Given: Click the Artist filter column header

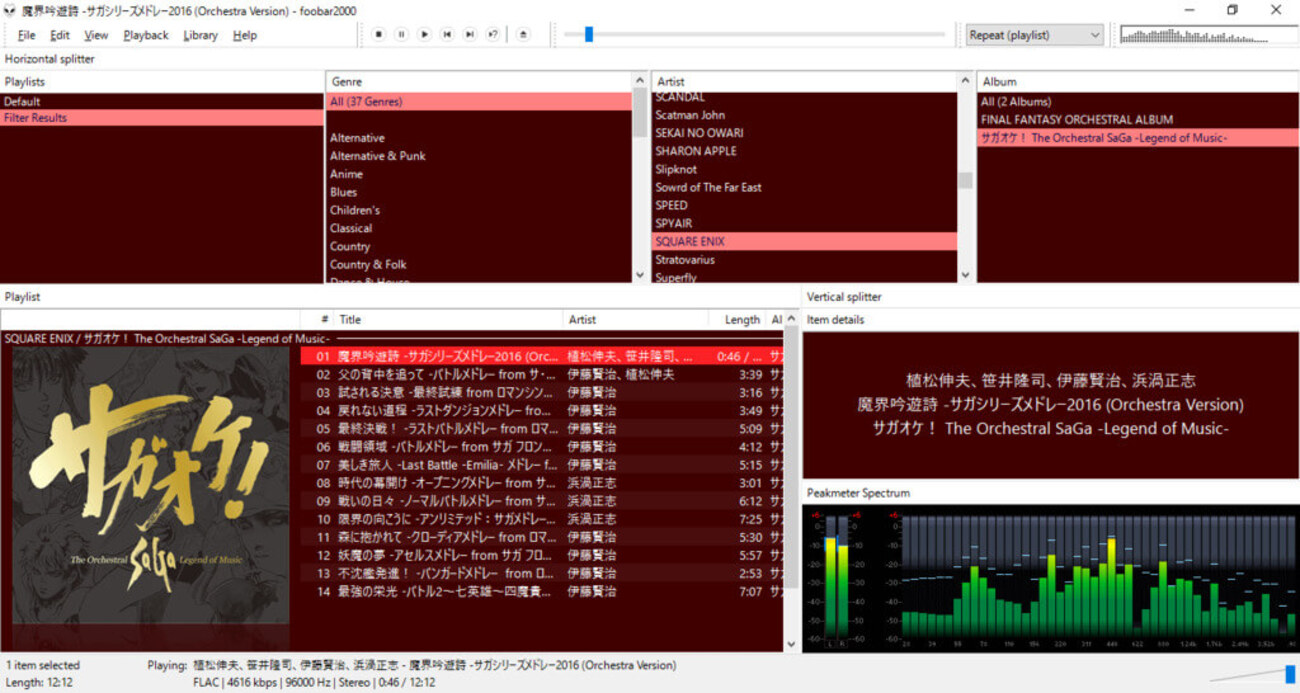Looking at the screenshot, I should [x=804, y=82].
